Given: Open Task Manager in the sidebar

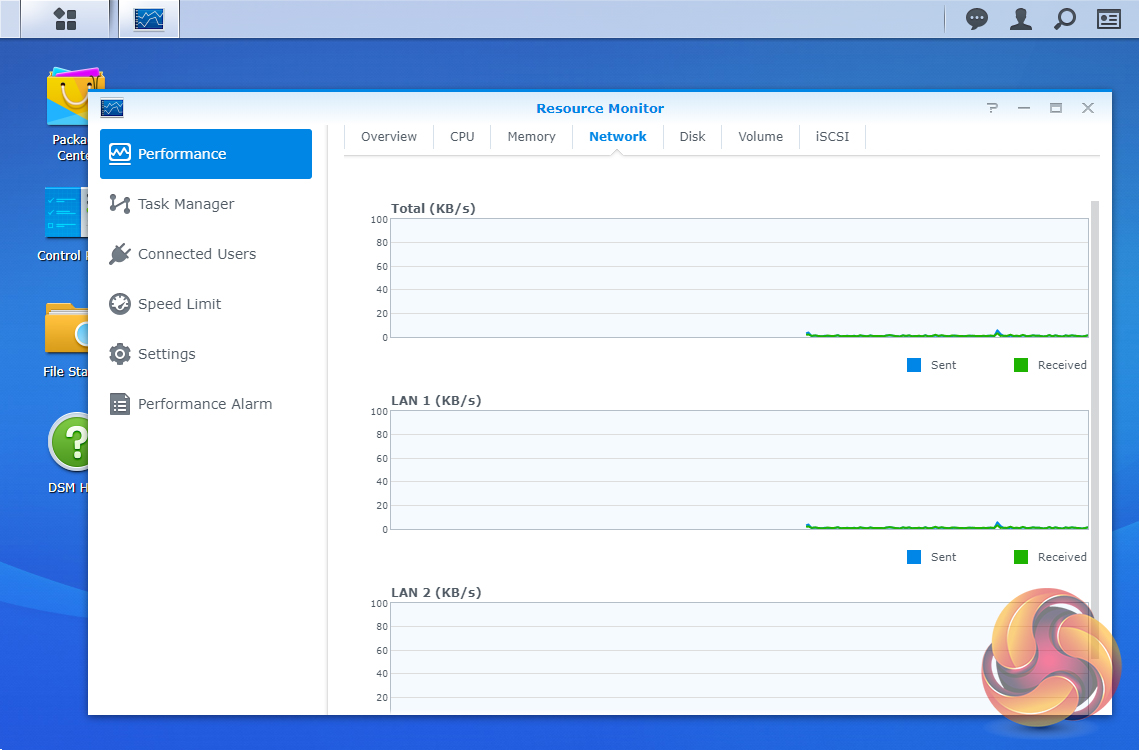Looking at the screenshot, I should pyautogui.click(x=186, y=204).
